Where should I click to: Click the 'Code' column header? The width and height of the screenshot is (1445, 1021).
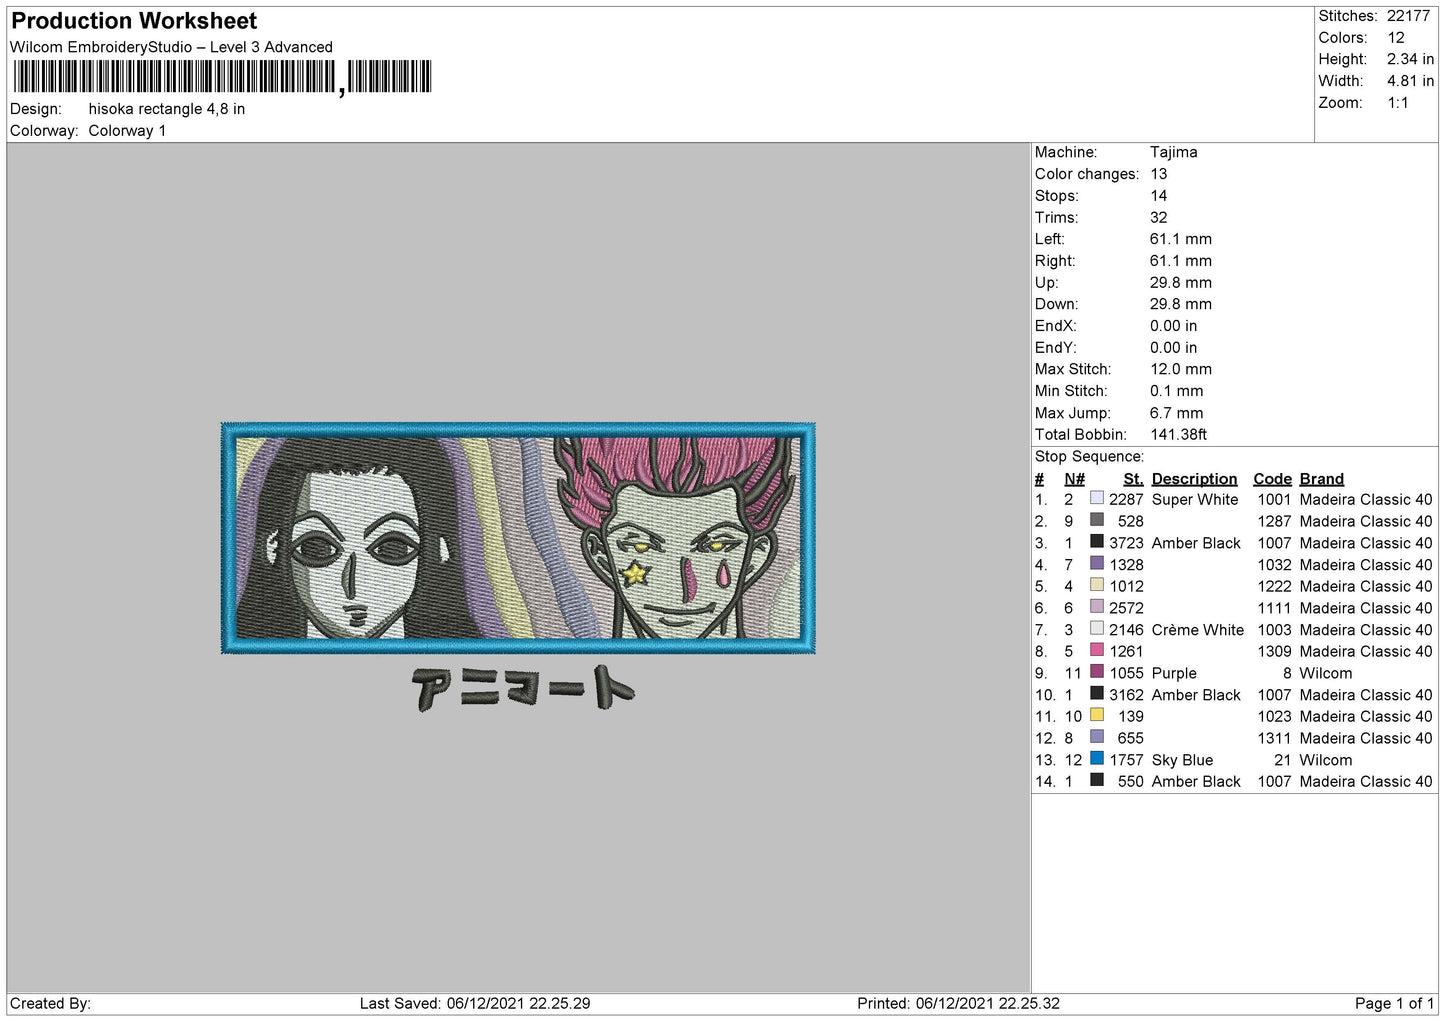pyautogui.click(x=1272, y=479)
